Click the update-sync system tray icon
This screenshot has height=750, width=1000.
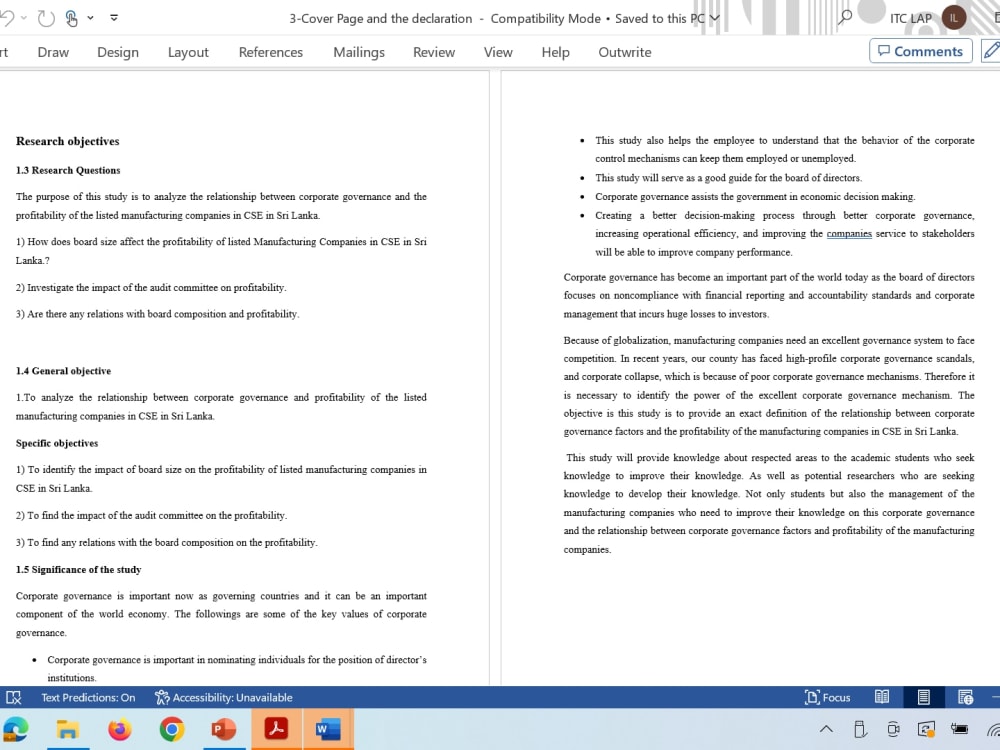click(x=926, y=728)
